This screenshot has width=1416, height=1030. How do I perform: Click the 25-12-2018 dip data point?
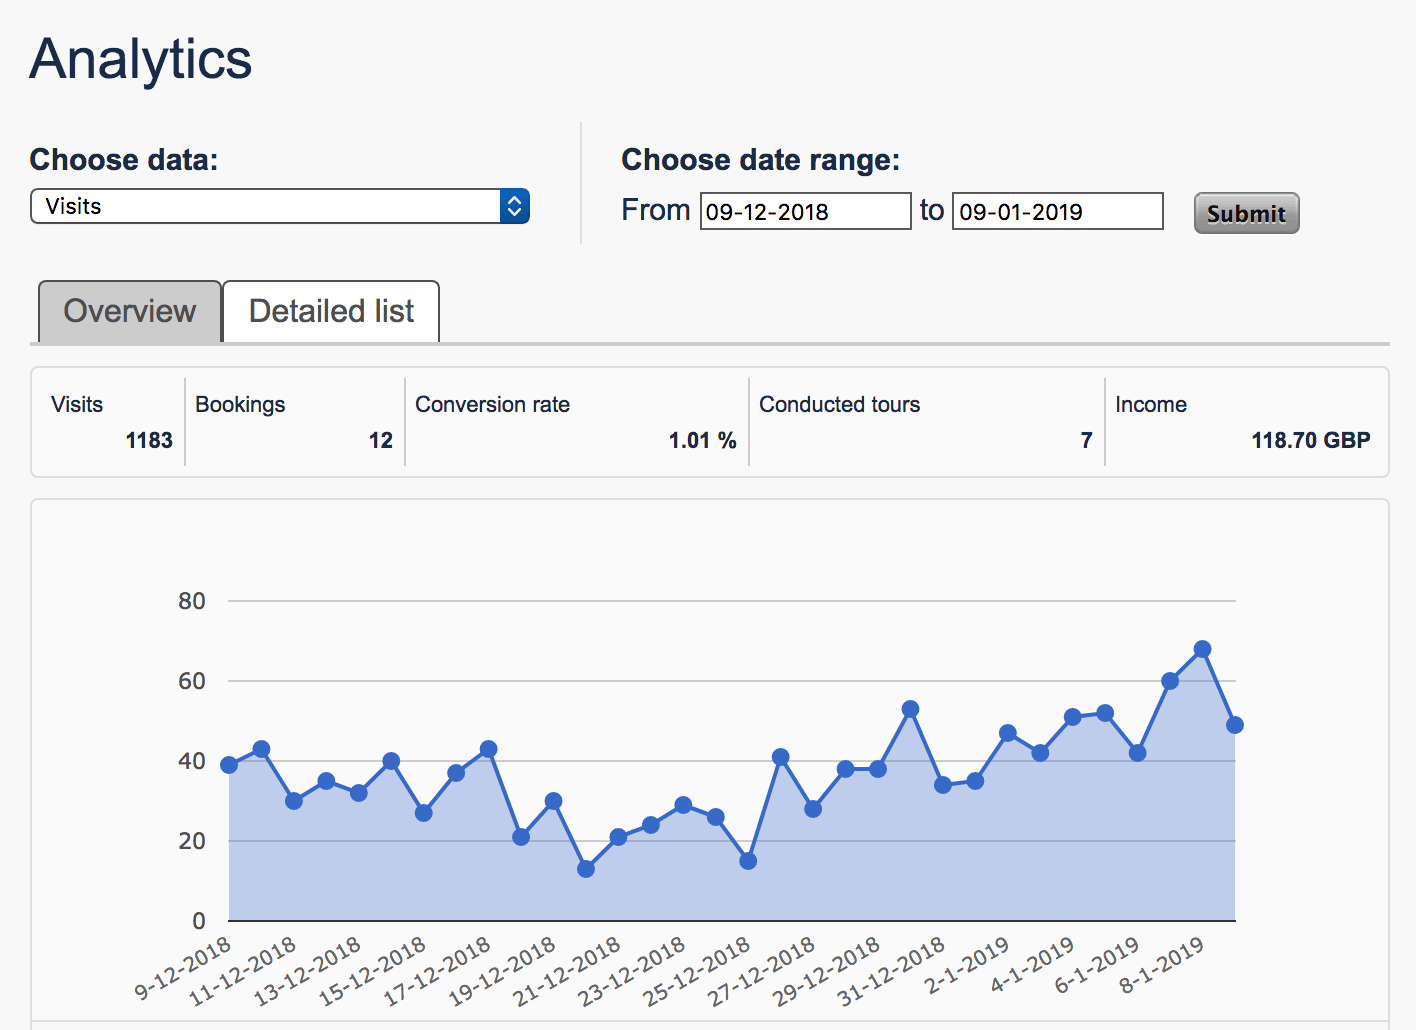click(748, 861)
